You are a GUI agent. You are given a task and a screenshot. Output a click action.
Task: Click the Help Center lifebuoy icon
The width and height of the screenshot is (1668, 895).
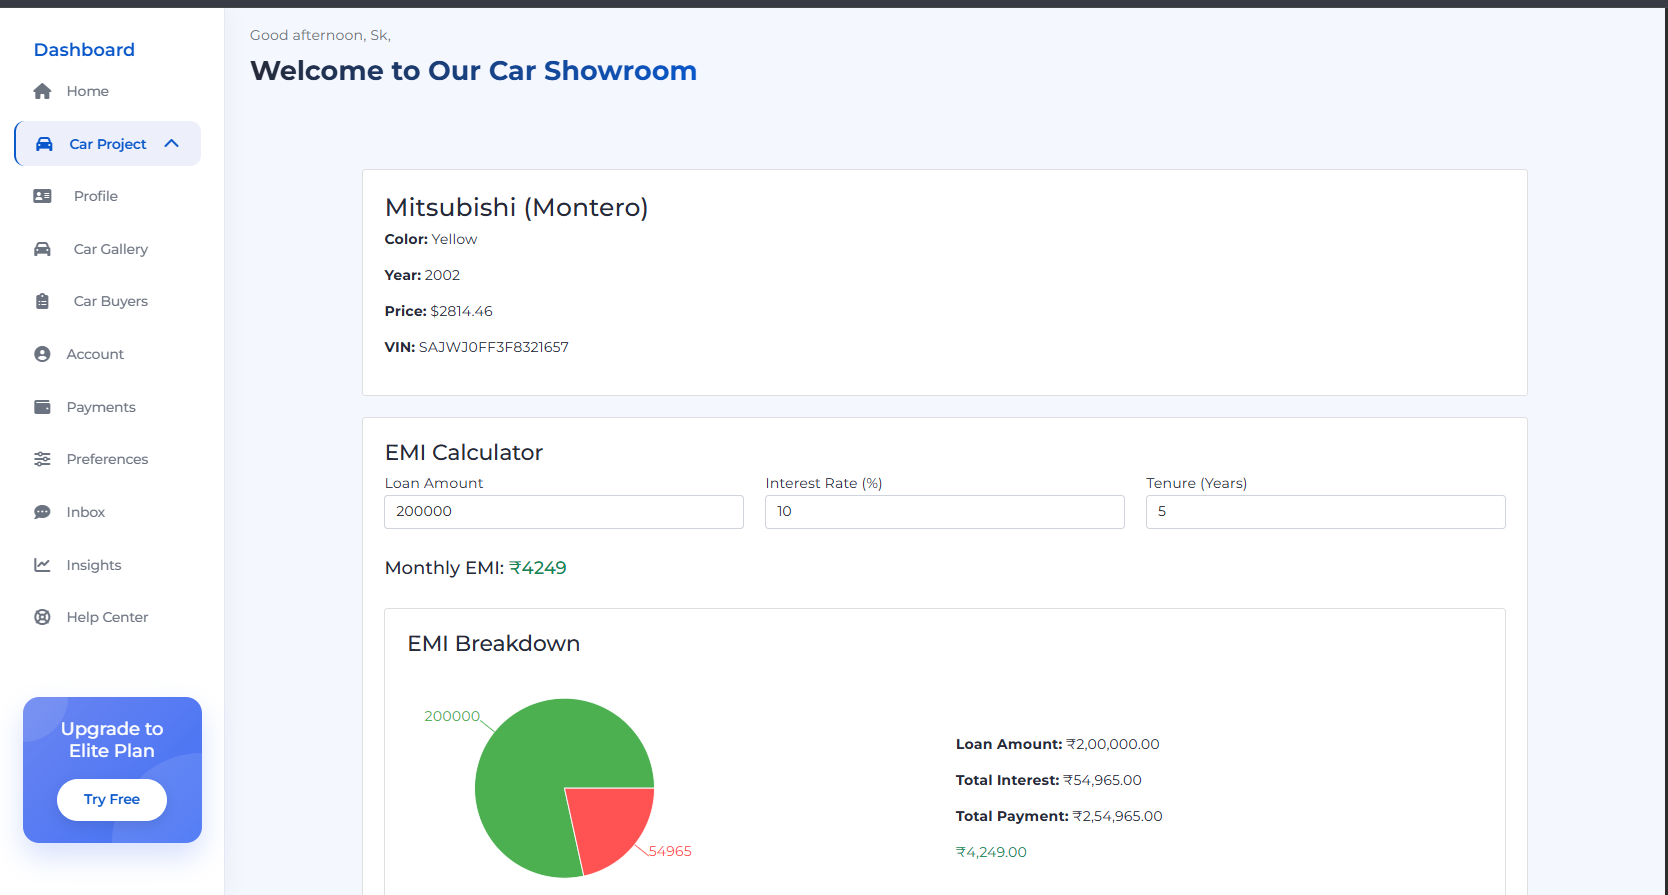coord(42,617)
